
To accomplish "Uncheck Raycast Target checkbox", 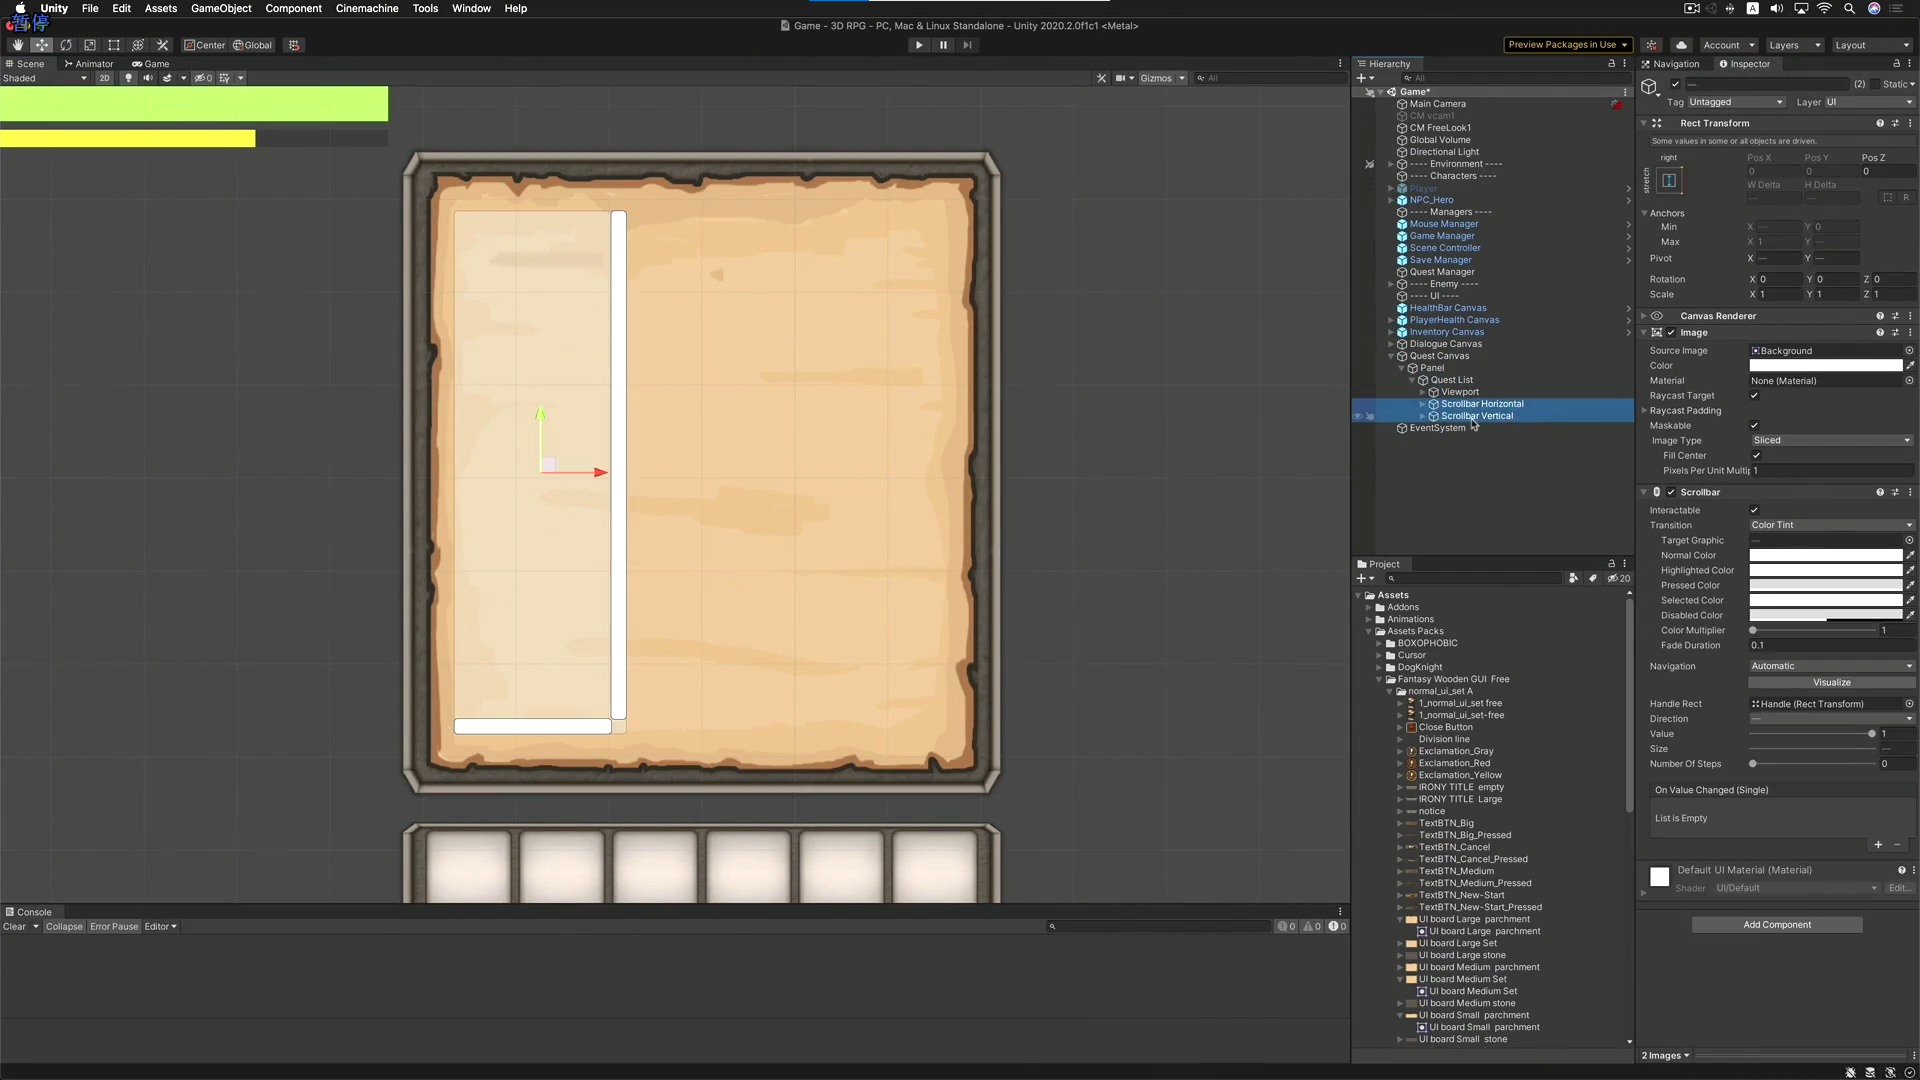I will [1754, 396].
